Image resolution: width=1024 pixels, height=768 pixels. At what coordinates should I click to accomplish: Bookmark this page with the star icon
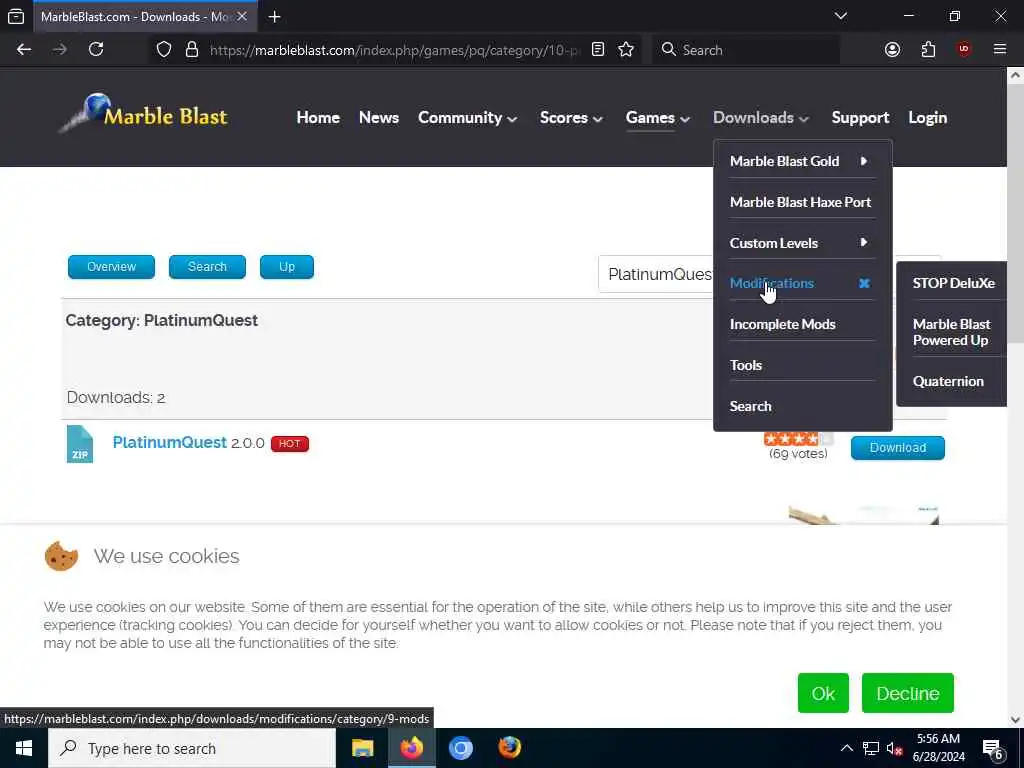coord(626,50)
